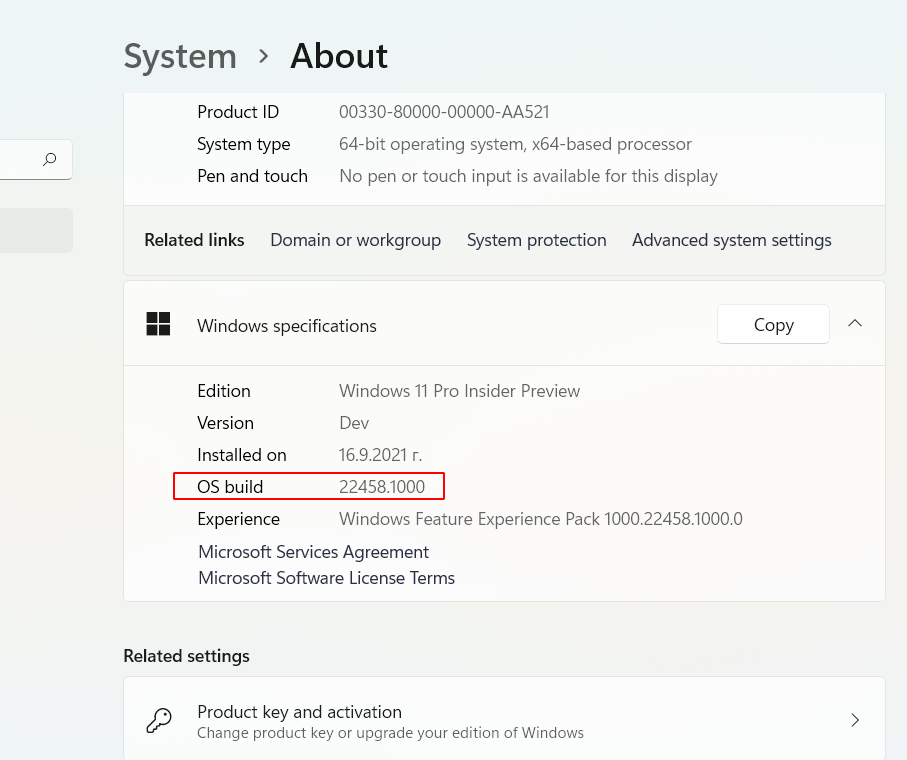Screen dimensions: 907x760
Task: Select the Installed on date 16.9.2021
Action: pos(381,455)
